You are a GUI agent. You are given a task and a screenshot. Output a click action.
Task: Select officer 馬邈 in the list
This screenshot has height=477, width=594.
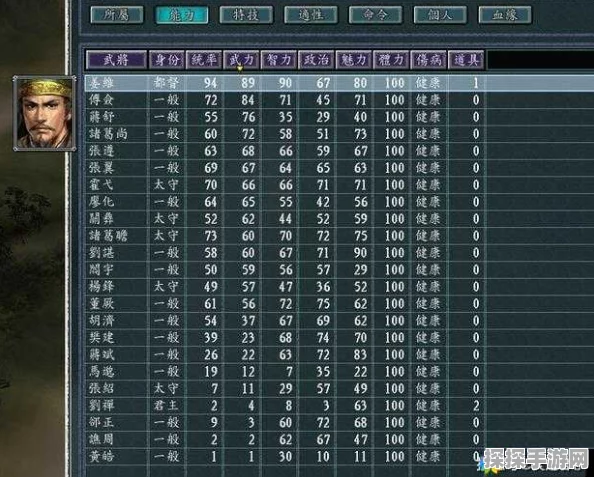(102, 372)
